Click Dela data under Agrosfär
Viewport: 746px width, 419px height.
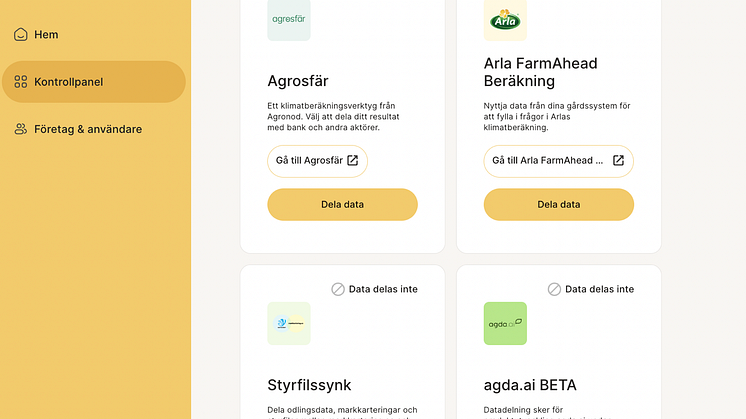[x=342, y=204]
